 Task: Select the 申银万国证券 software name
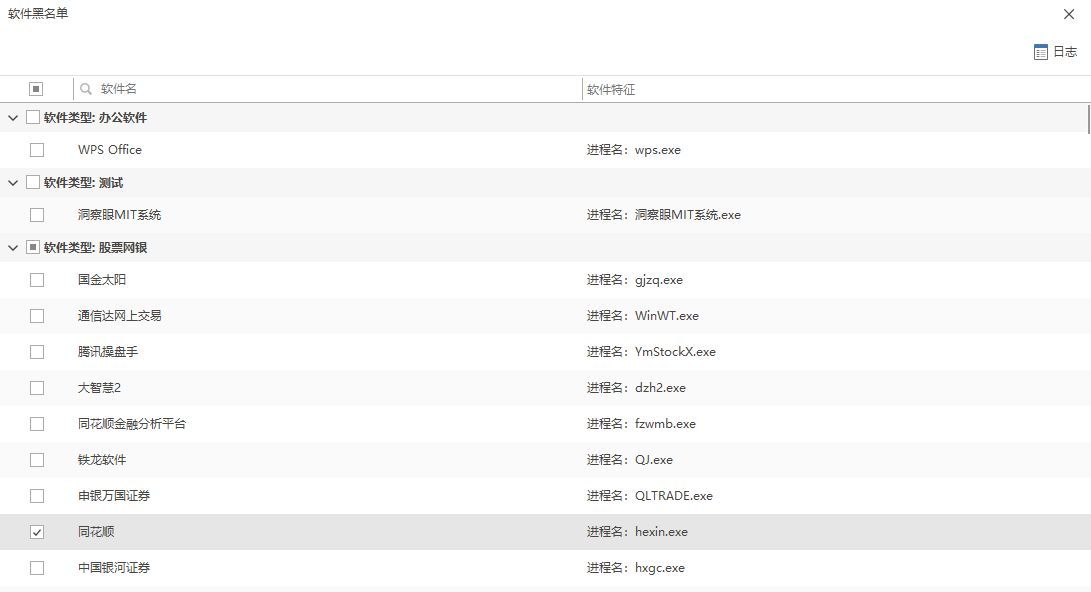pos(114,496)
